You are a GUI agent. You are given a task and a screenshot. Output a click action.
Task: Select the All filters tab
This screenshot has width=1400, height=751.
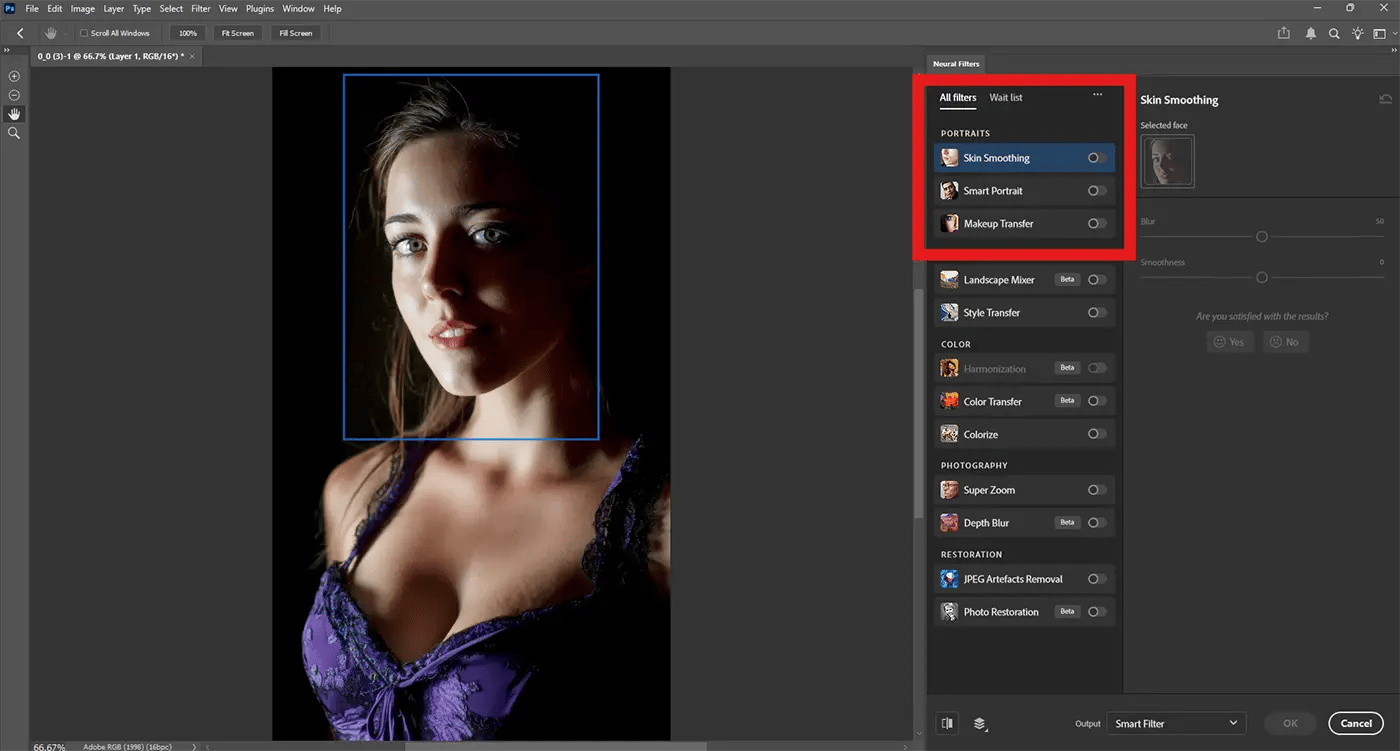pyautogui.click(x=958, y=98)
